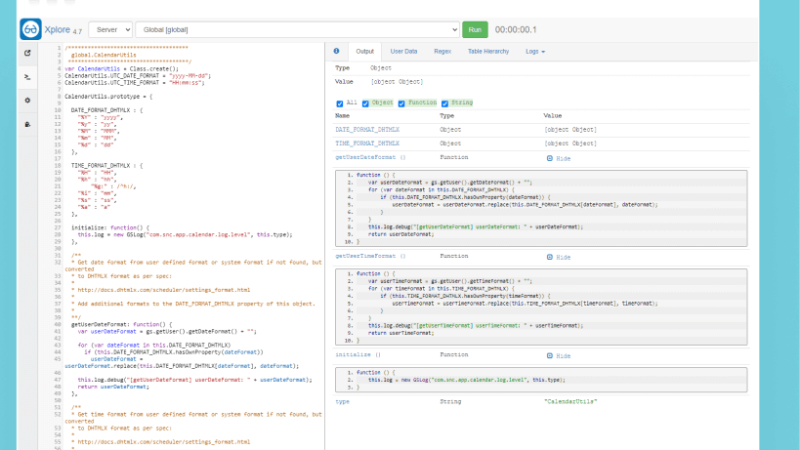The height and width of the screenshot is (450, 800).
Task: Uncheck the All filter checkbox
Action: 340,103
